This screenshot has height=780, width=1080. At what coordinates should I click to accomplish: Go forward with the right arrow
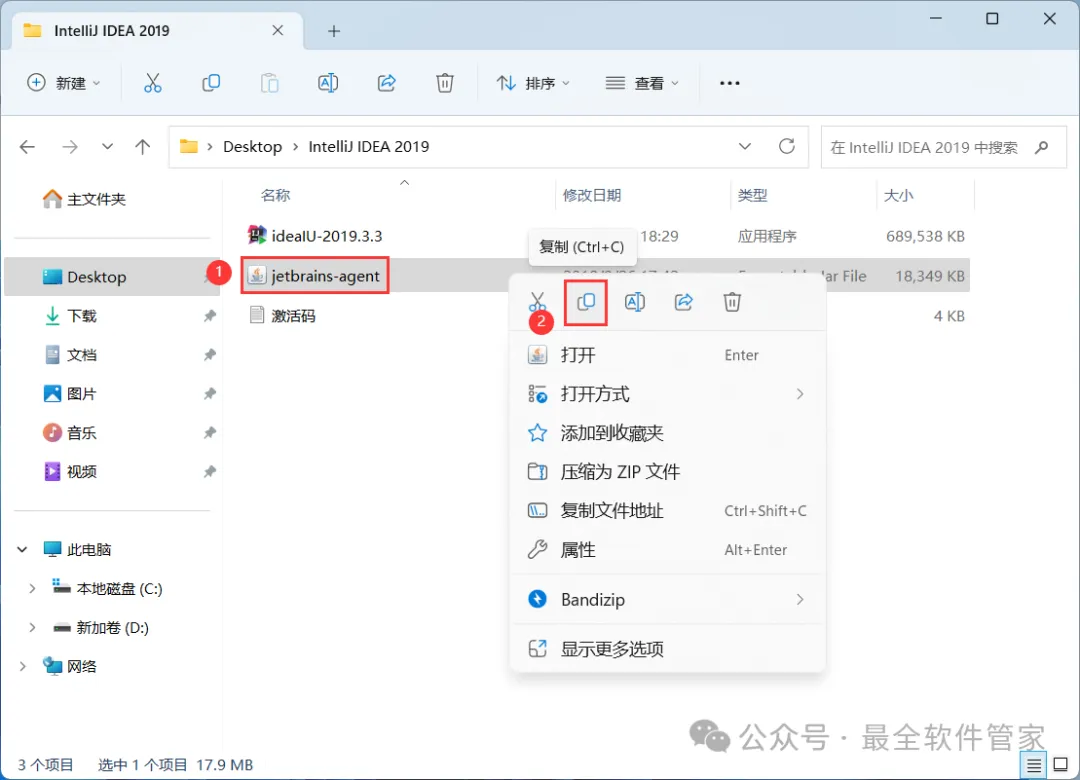[x=70, y=147]
